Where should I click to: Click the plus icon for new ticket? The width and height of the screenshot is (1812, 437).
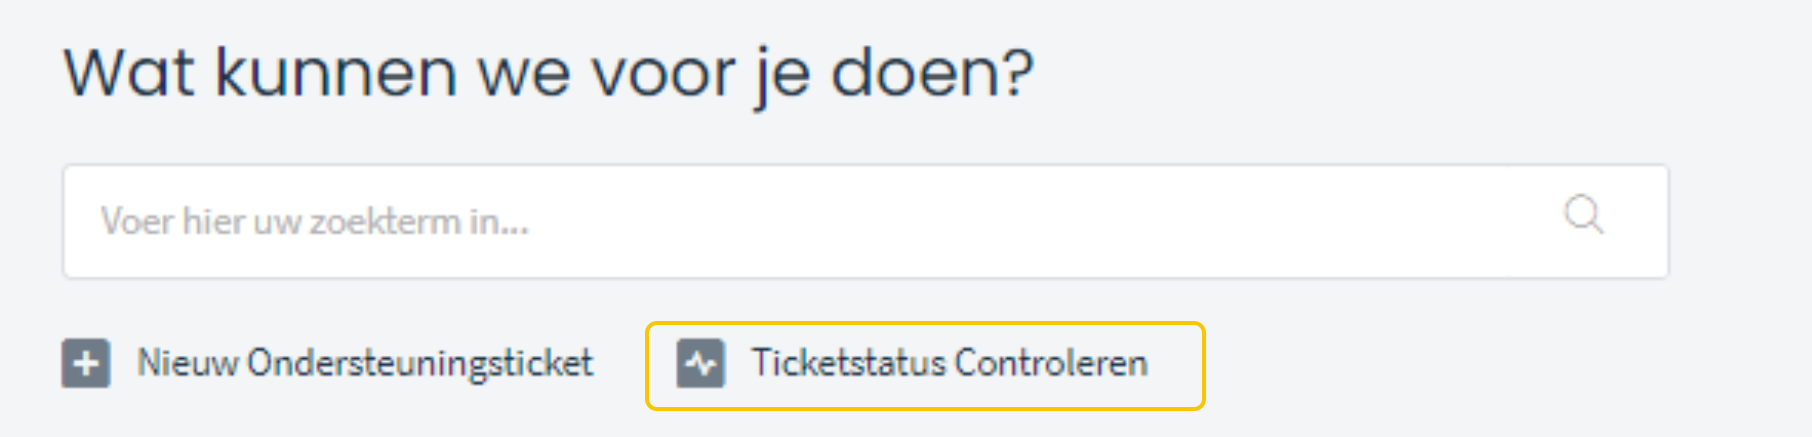[x=86, y=363]
